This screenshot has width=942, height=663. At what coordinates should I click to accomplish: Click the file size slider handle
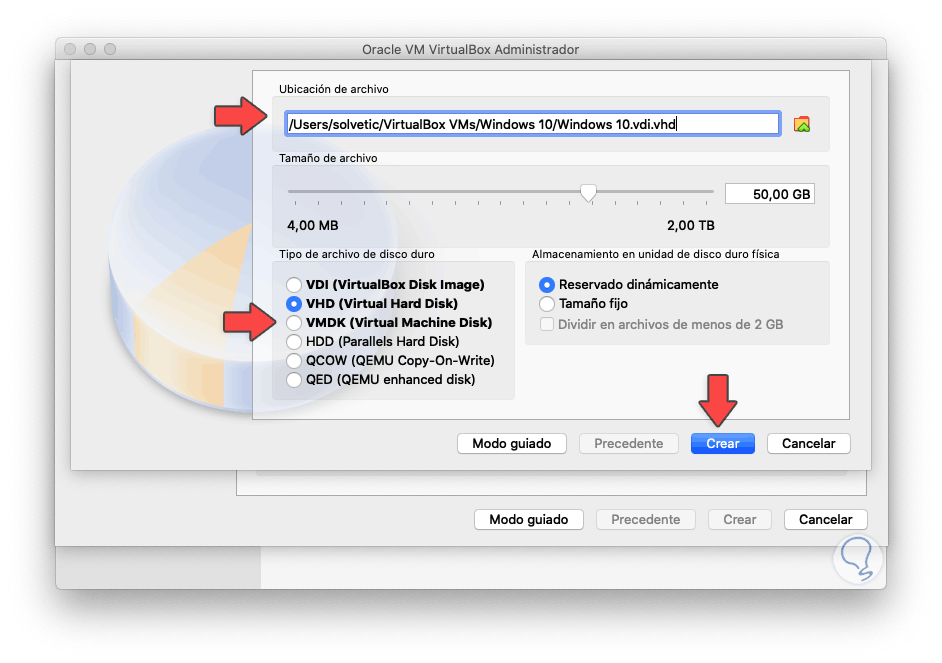pyautogui.click(x=589, y=193)
